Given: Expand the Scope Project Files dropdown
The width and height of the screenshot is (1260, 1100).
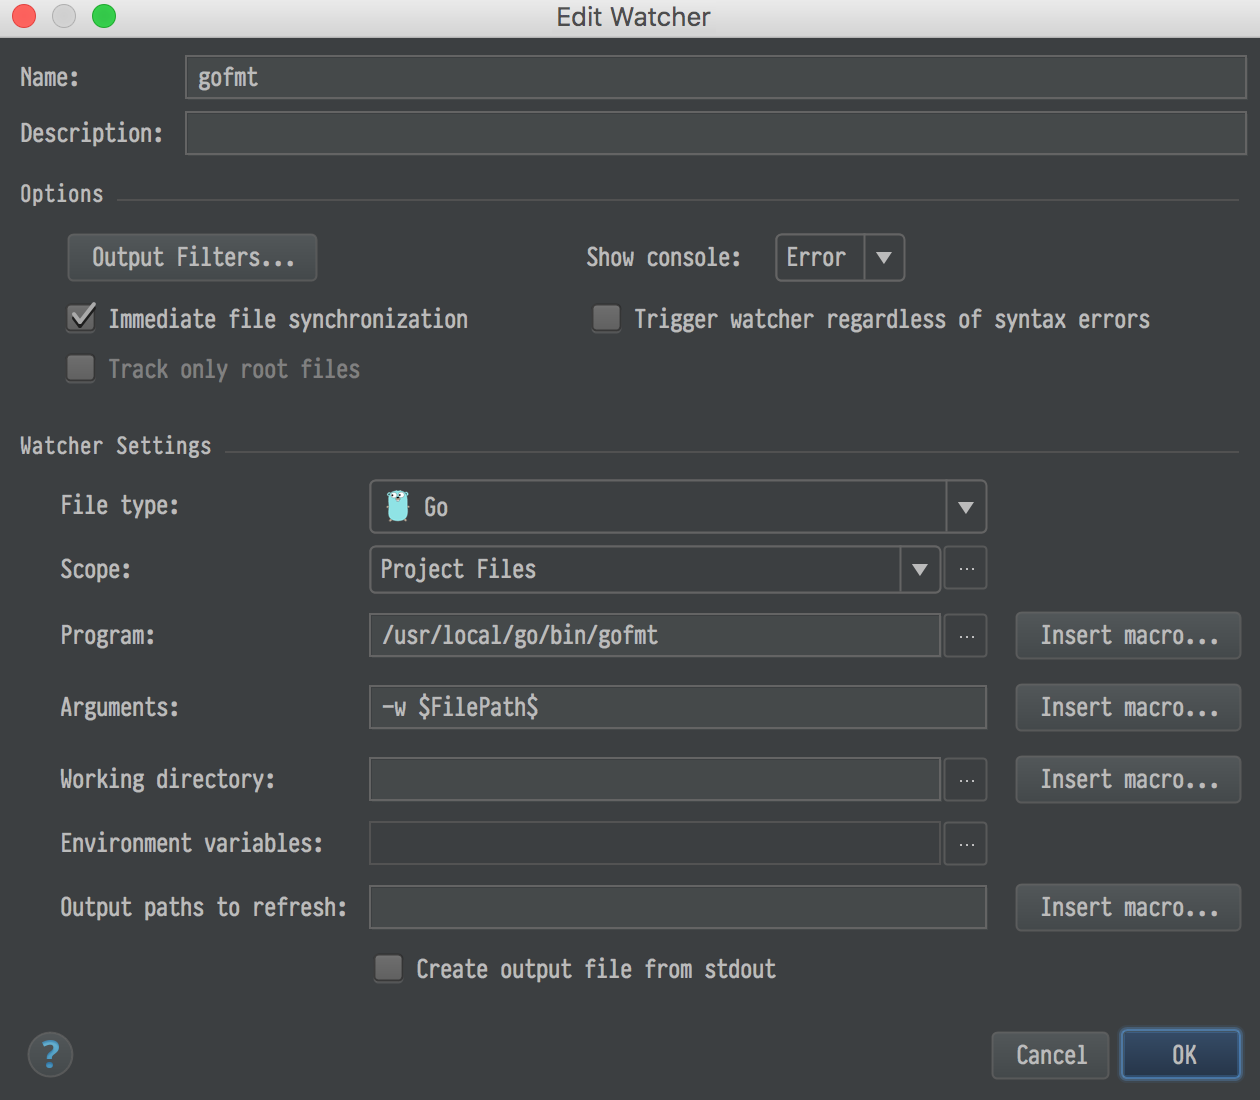Looking at the screenshot, I should [x=919, y=569].
